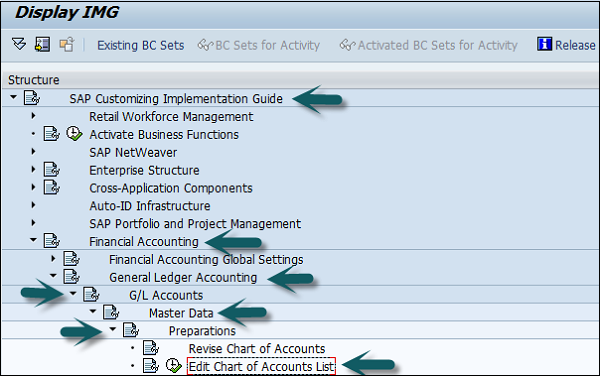This screenshot has width=600, height=376.
Task: Collapse the Financial Accounting node
Action: [x=33, y=240]
